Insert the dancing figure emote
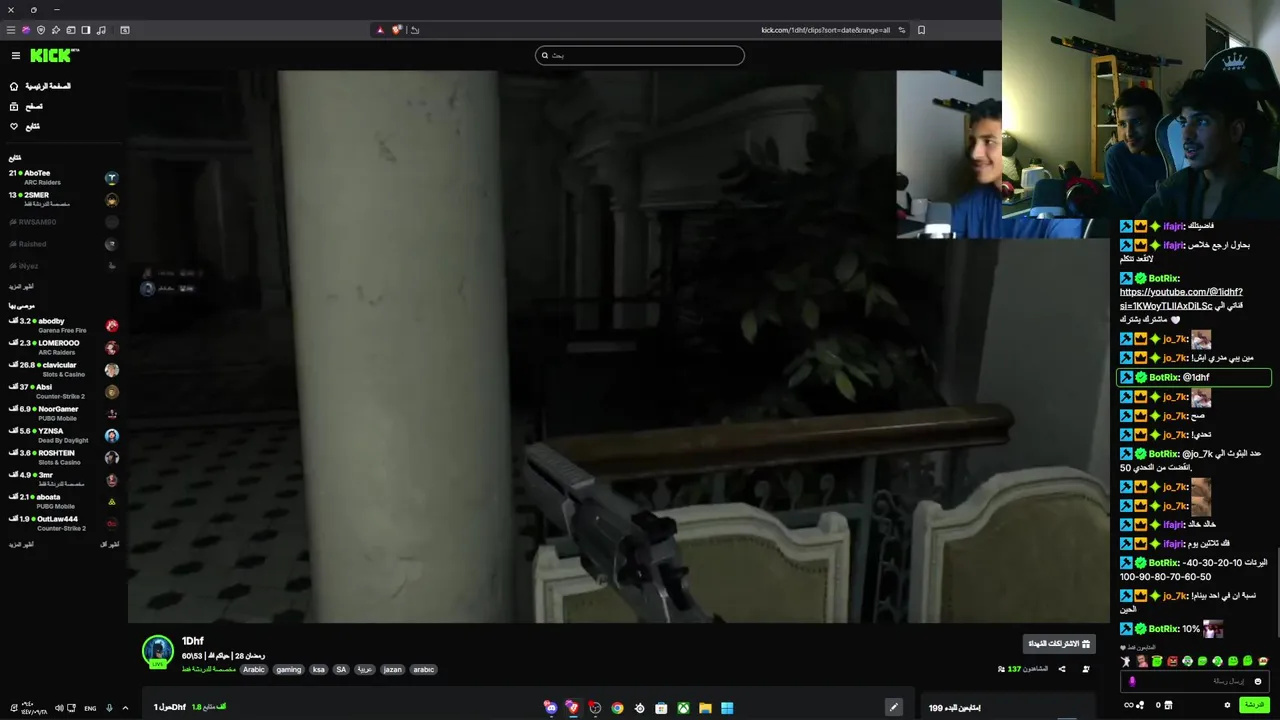 tap(1126, 661)
